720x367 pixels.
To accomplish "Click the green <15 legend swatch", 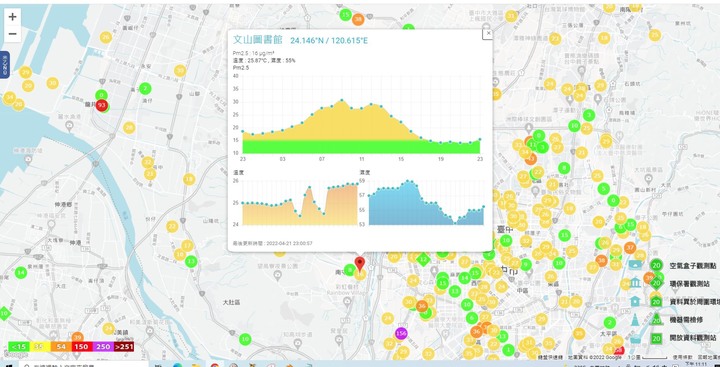I will pyautogui.click(x=18, y=346).
